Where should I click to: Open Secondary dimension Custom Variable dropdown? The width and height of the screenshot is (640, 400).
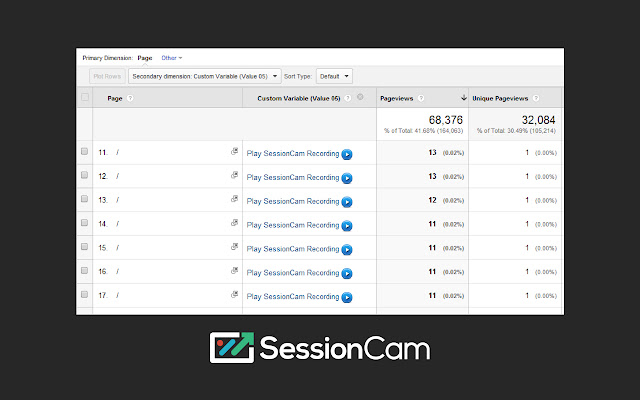coord(204,76)
